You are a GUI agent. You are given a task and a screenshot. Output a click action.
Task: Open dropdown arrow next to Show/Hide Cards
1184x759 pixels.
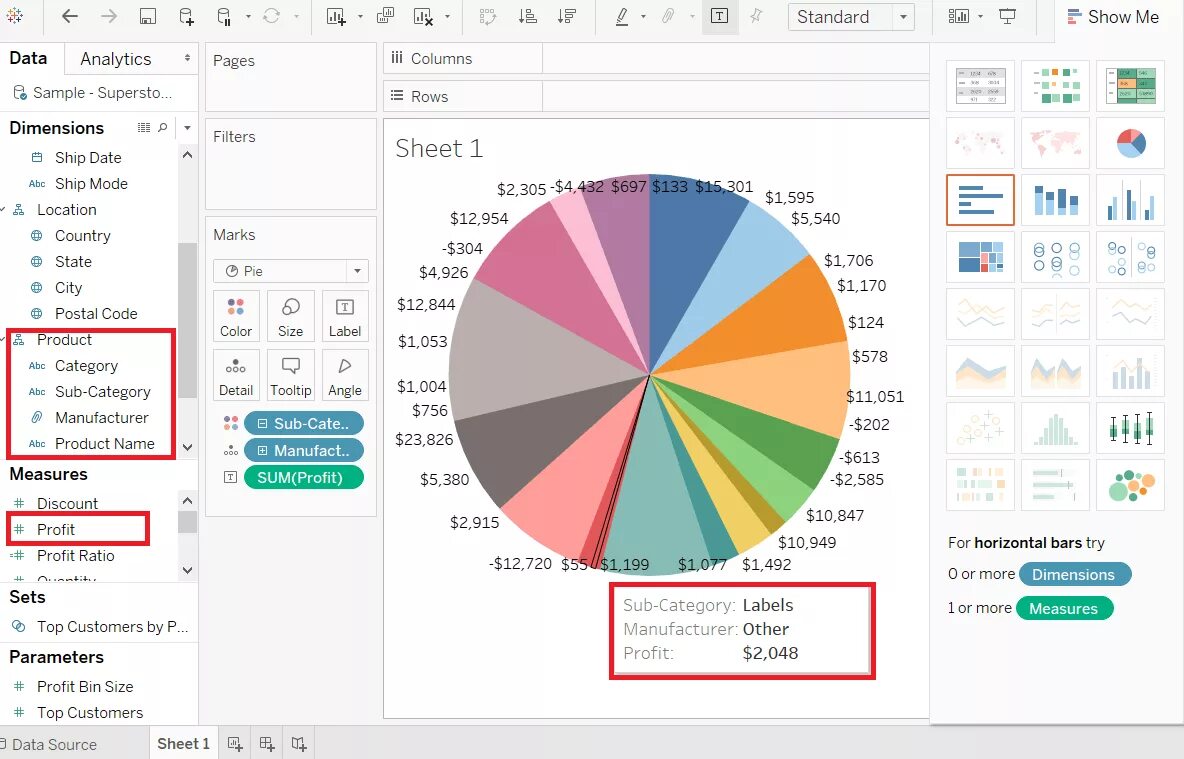coord(980,17)
